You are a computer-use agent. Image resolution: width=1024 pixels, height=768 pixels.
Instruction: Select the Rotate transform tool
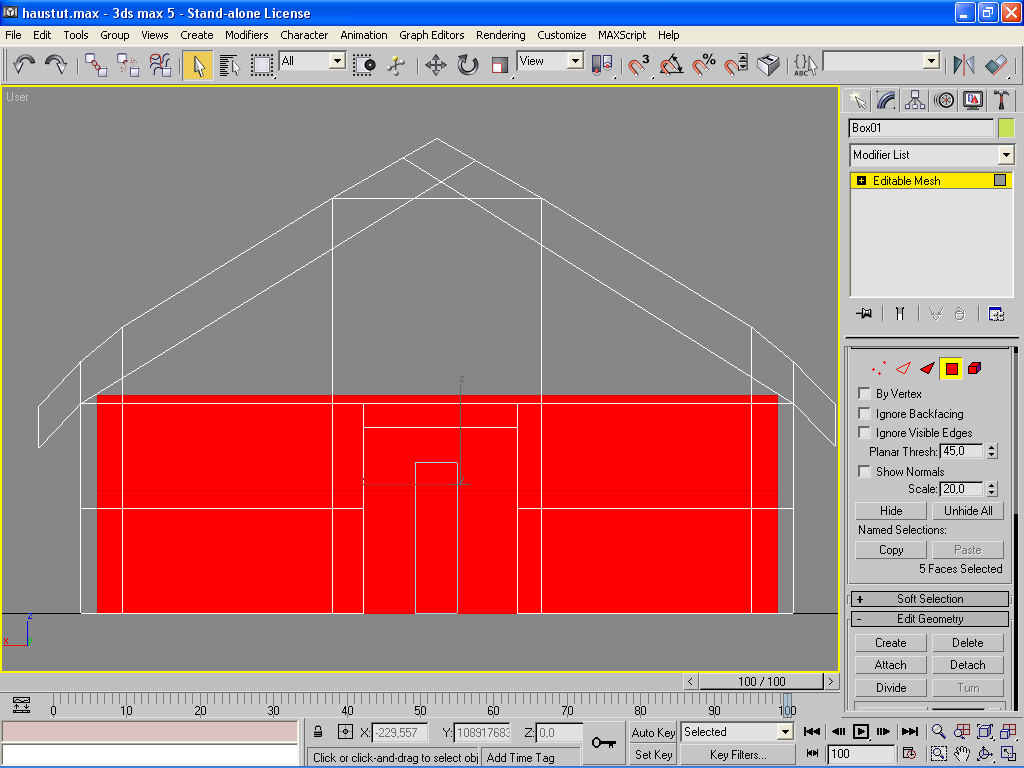pyautogui.click(x=467, y=65)
